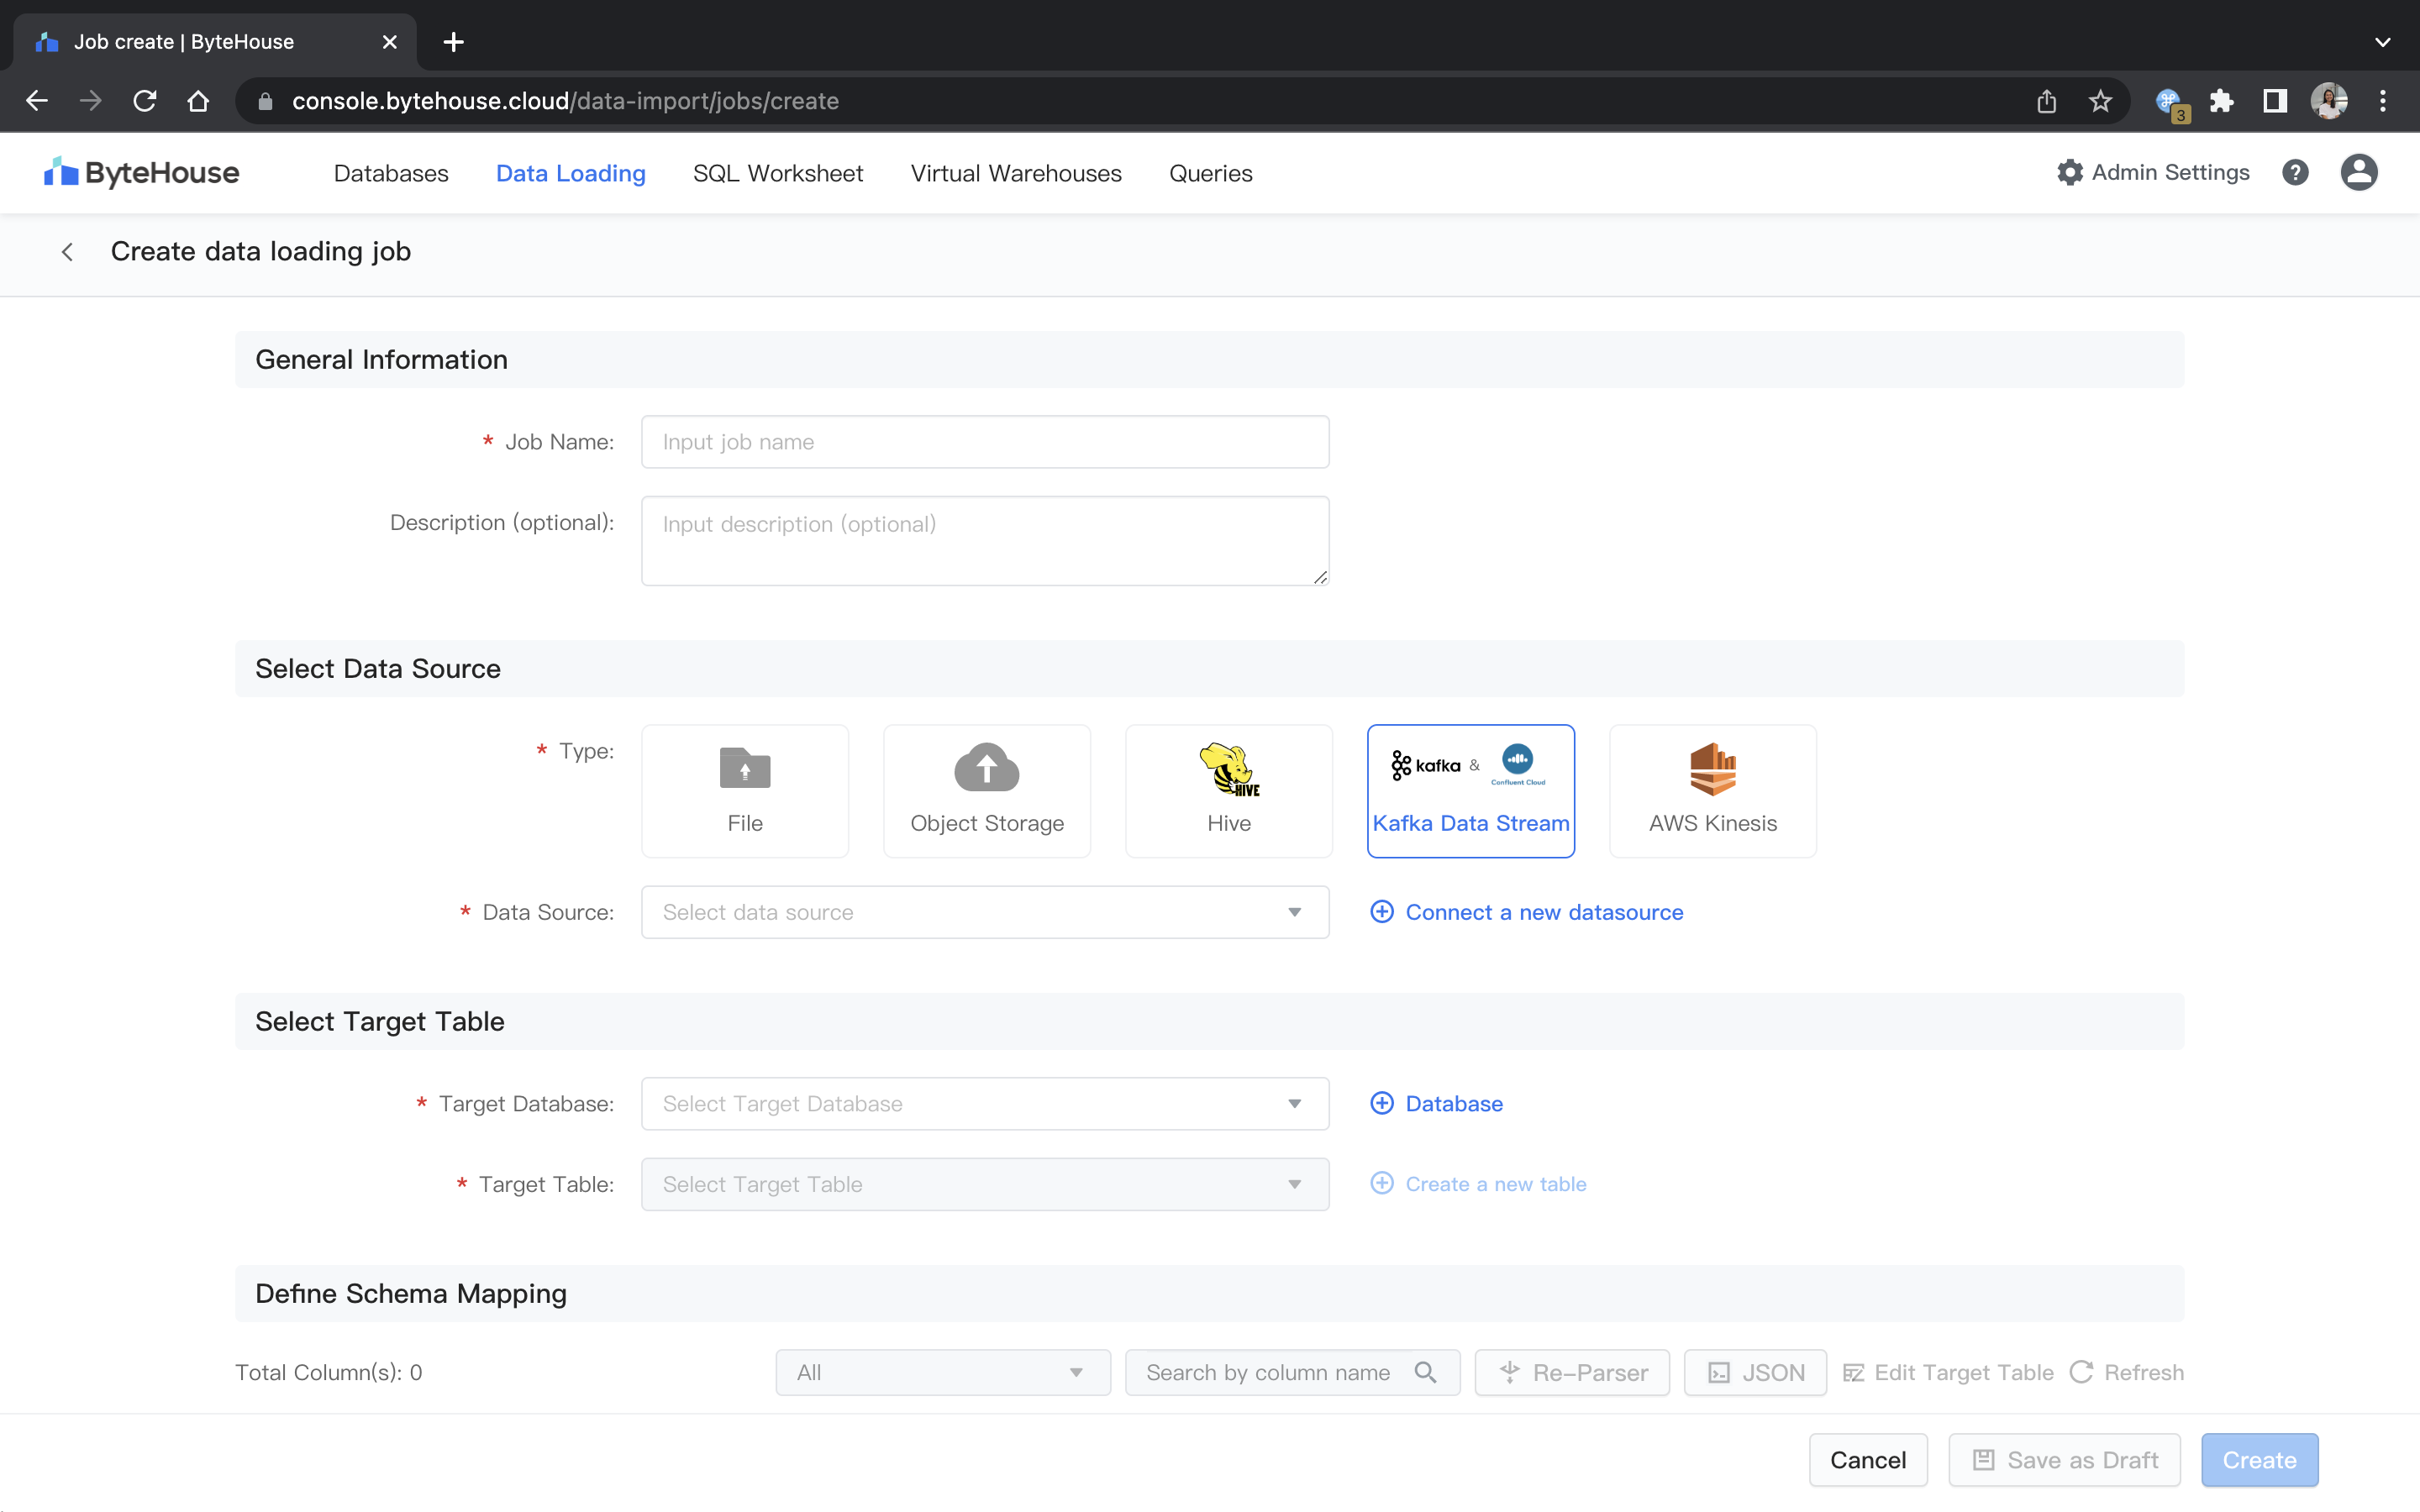The height and width of the screenshot is (1512, 2420).
Task: Open the user account avatar menu
Action: [2358, 173]
